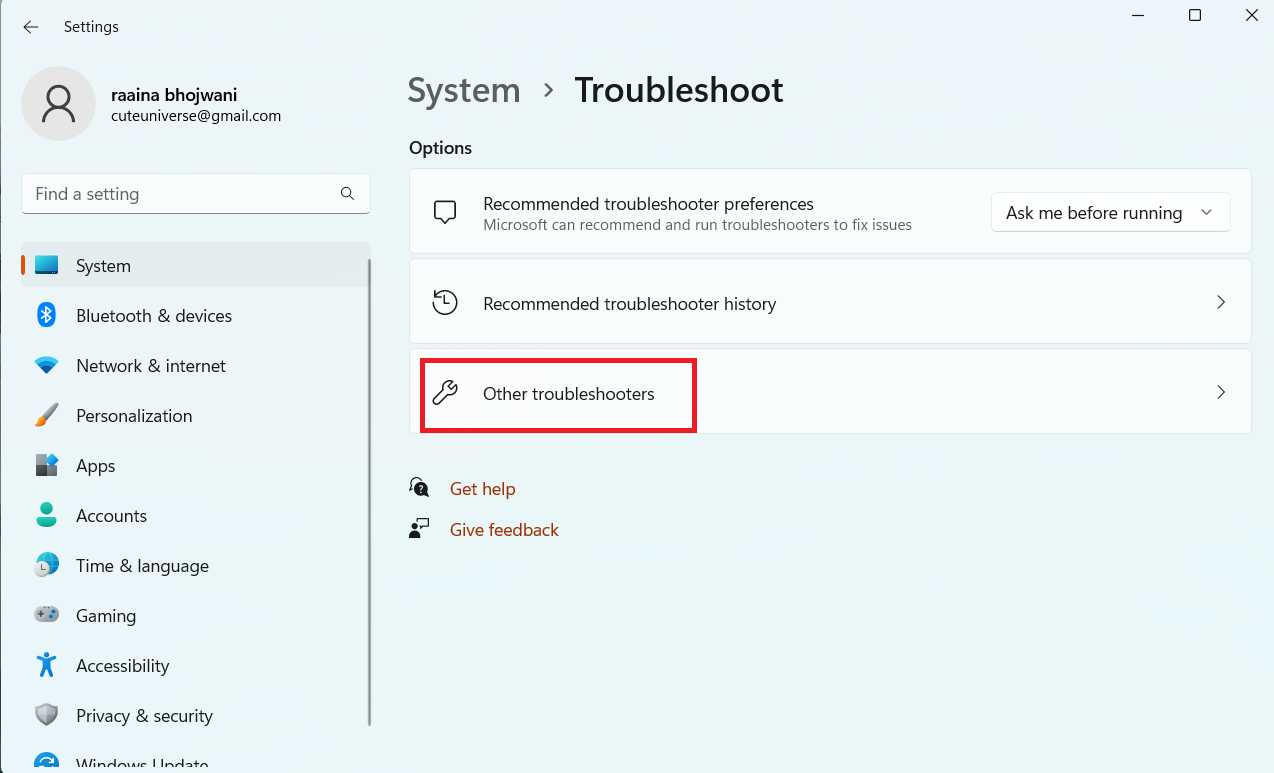Click the Privacy & security shield icon
Screen dimensions: 1274x773
46,716
